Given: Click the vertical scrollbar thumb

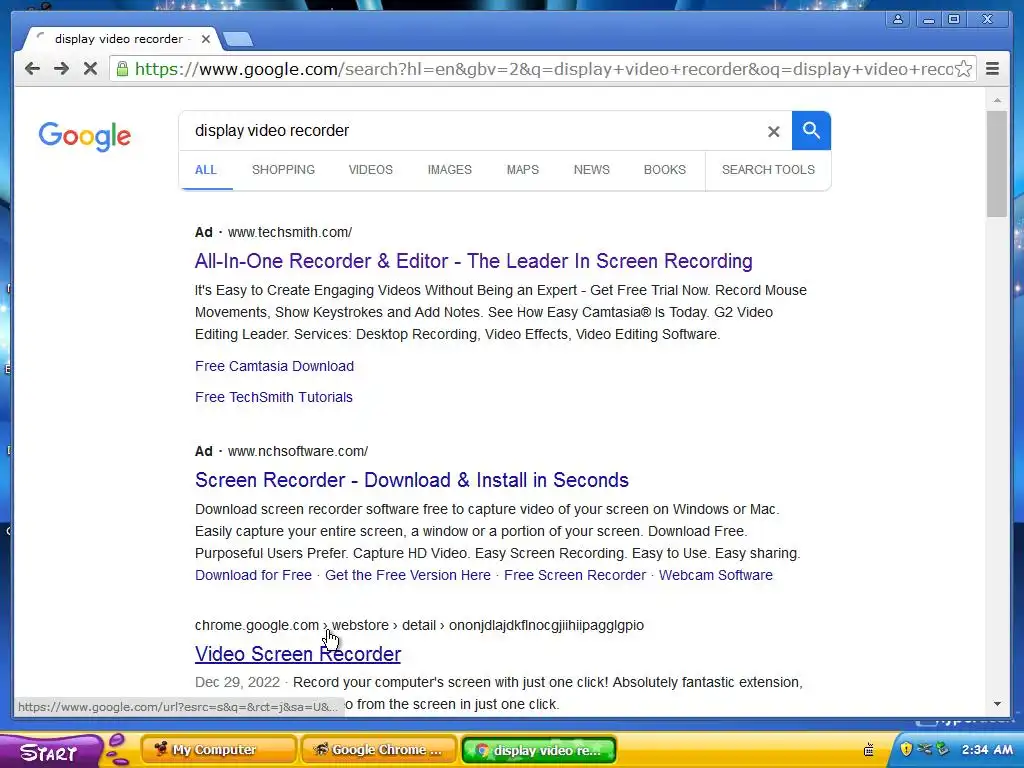Looking at the screenshot, I should pos(997,163).
